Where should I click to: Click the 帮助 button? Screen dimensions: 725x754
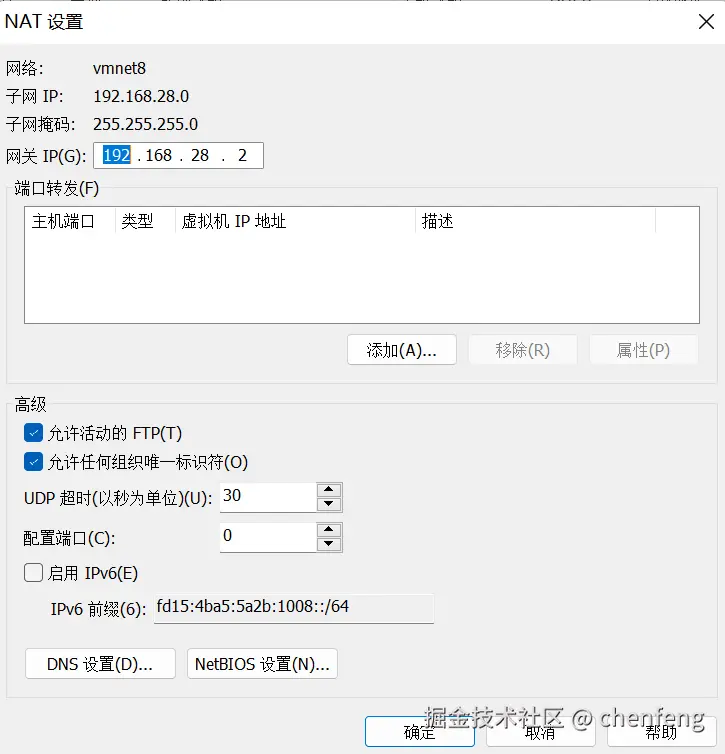662,732
